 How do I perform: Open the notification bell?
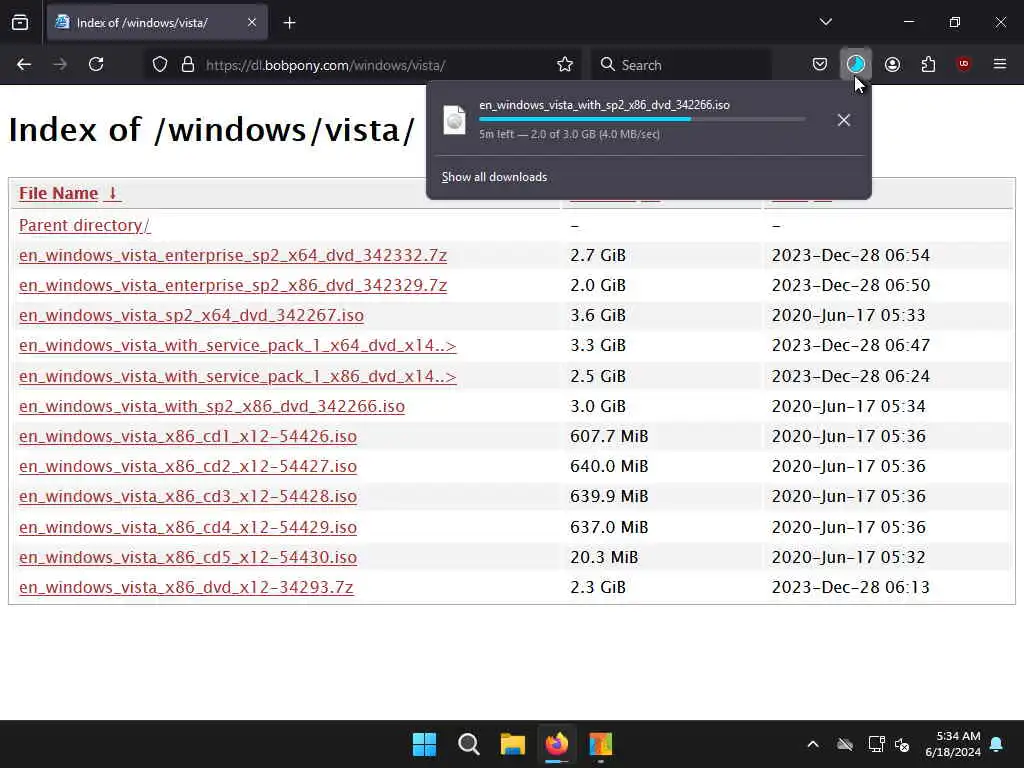[997, 744]
